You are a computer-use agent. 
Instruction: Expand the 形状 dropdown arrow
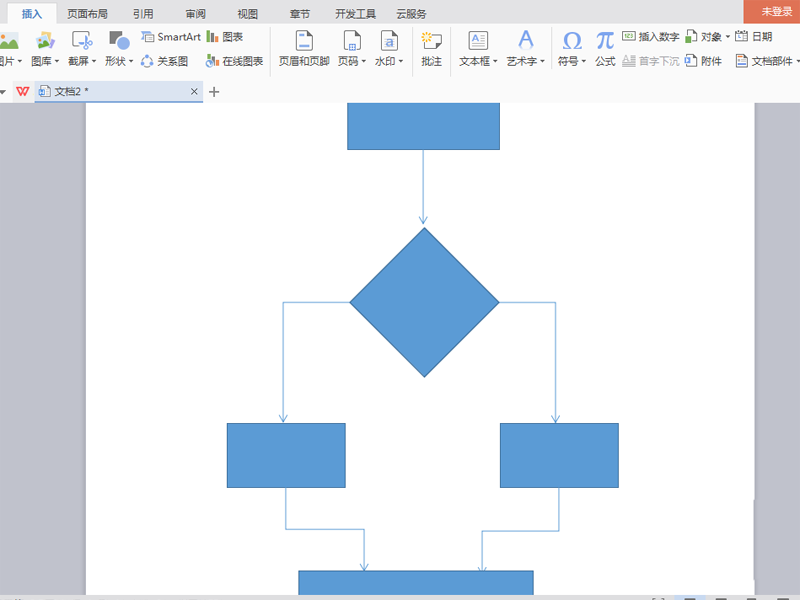(x=131, y=61)
